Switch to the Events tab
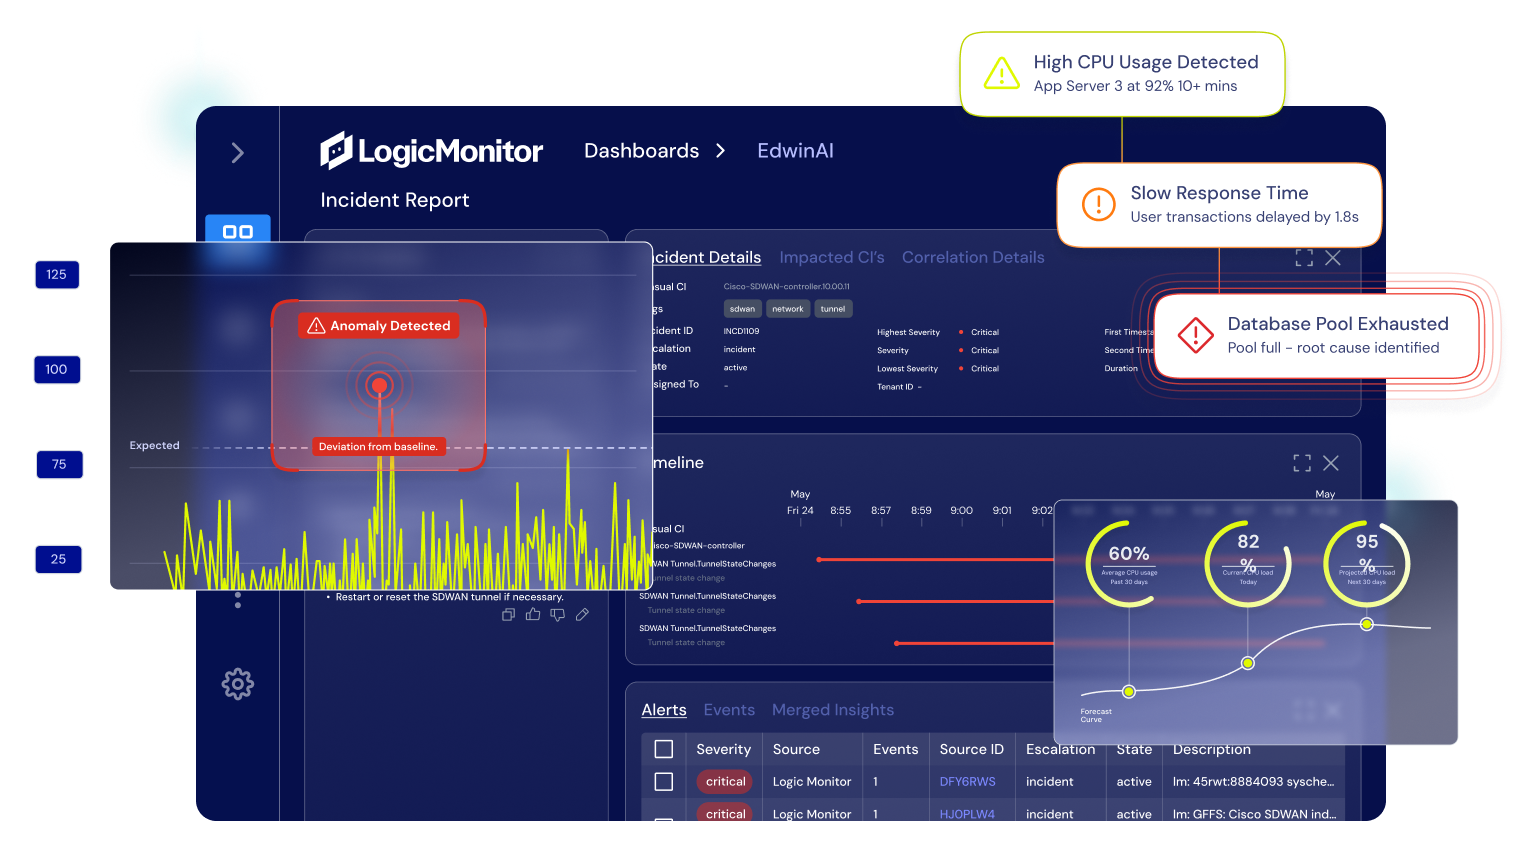 tap(729, 710)
